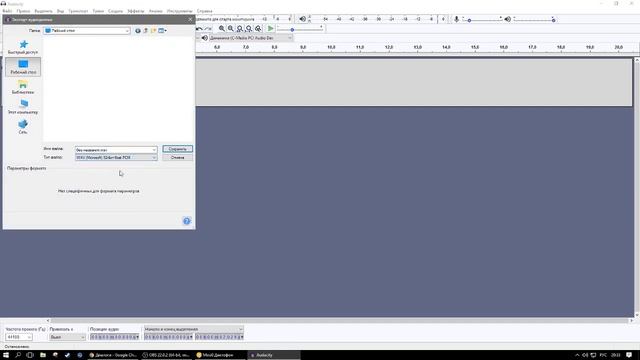Click green play-at-speed button
Viewport: 640px width, 360px height.
tap(271, 29)
